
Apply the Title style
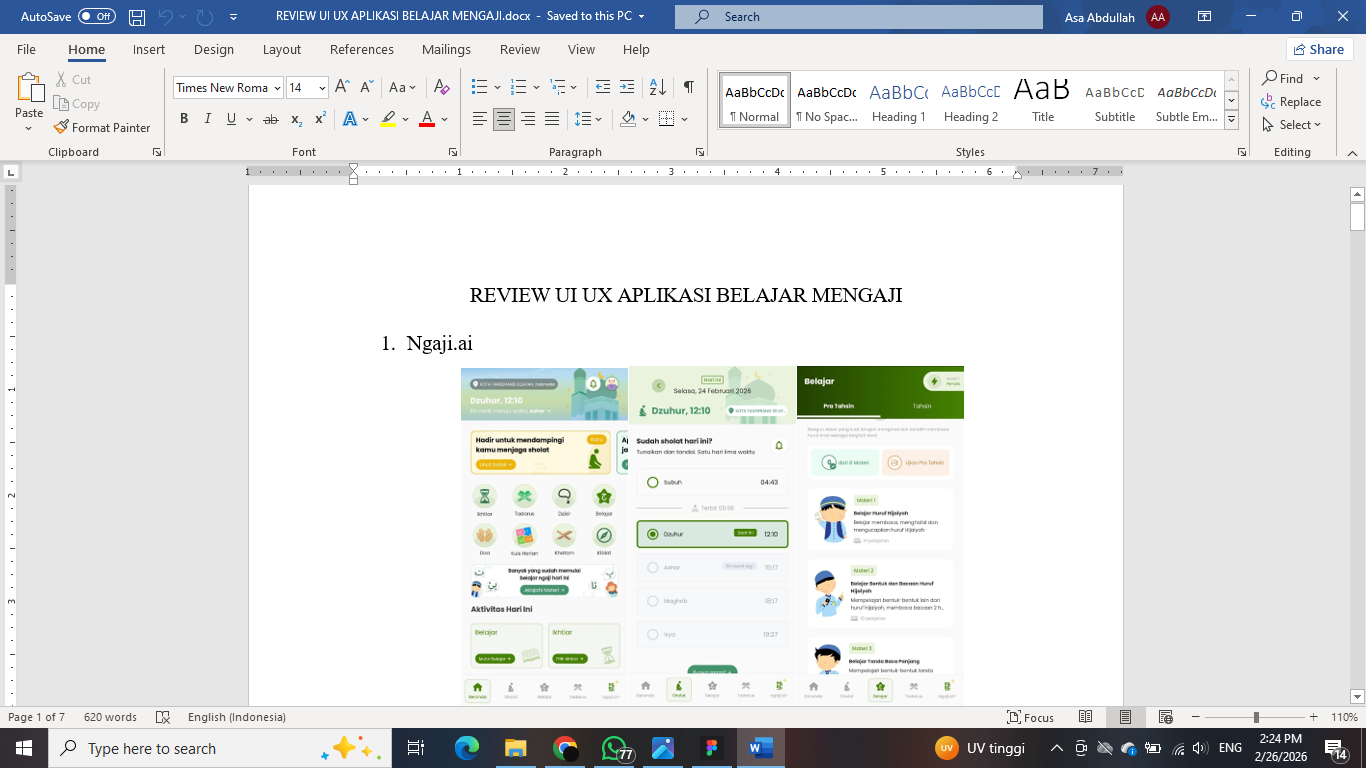[x=1043, y=101]
